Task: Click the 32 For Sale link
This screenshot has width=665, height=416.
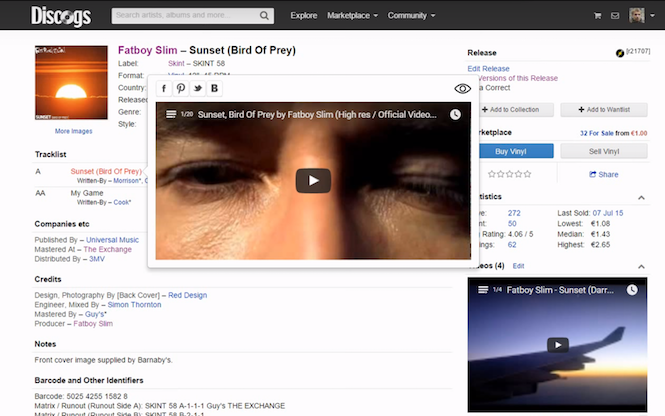Action: coord(596,133)
